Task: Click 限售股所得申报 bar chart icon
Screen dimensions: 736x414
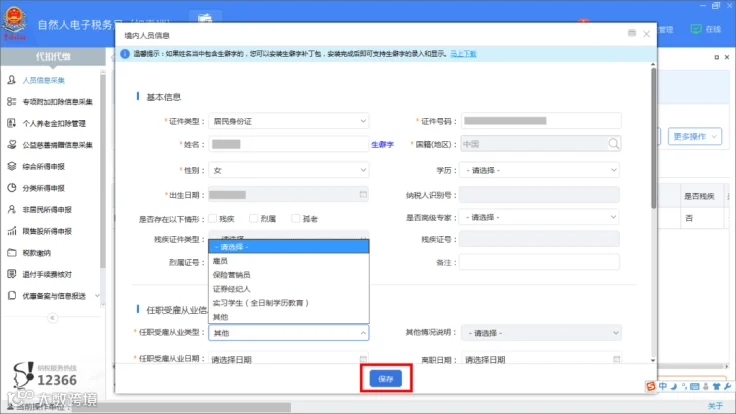Action: tap(12, 231)
